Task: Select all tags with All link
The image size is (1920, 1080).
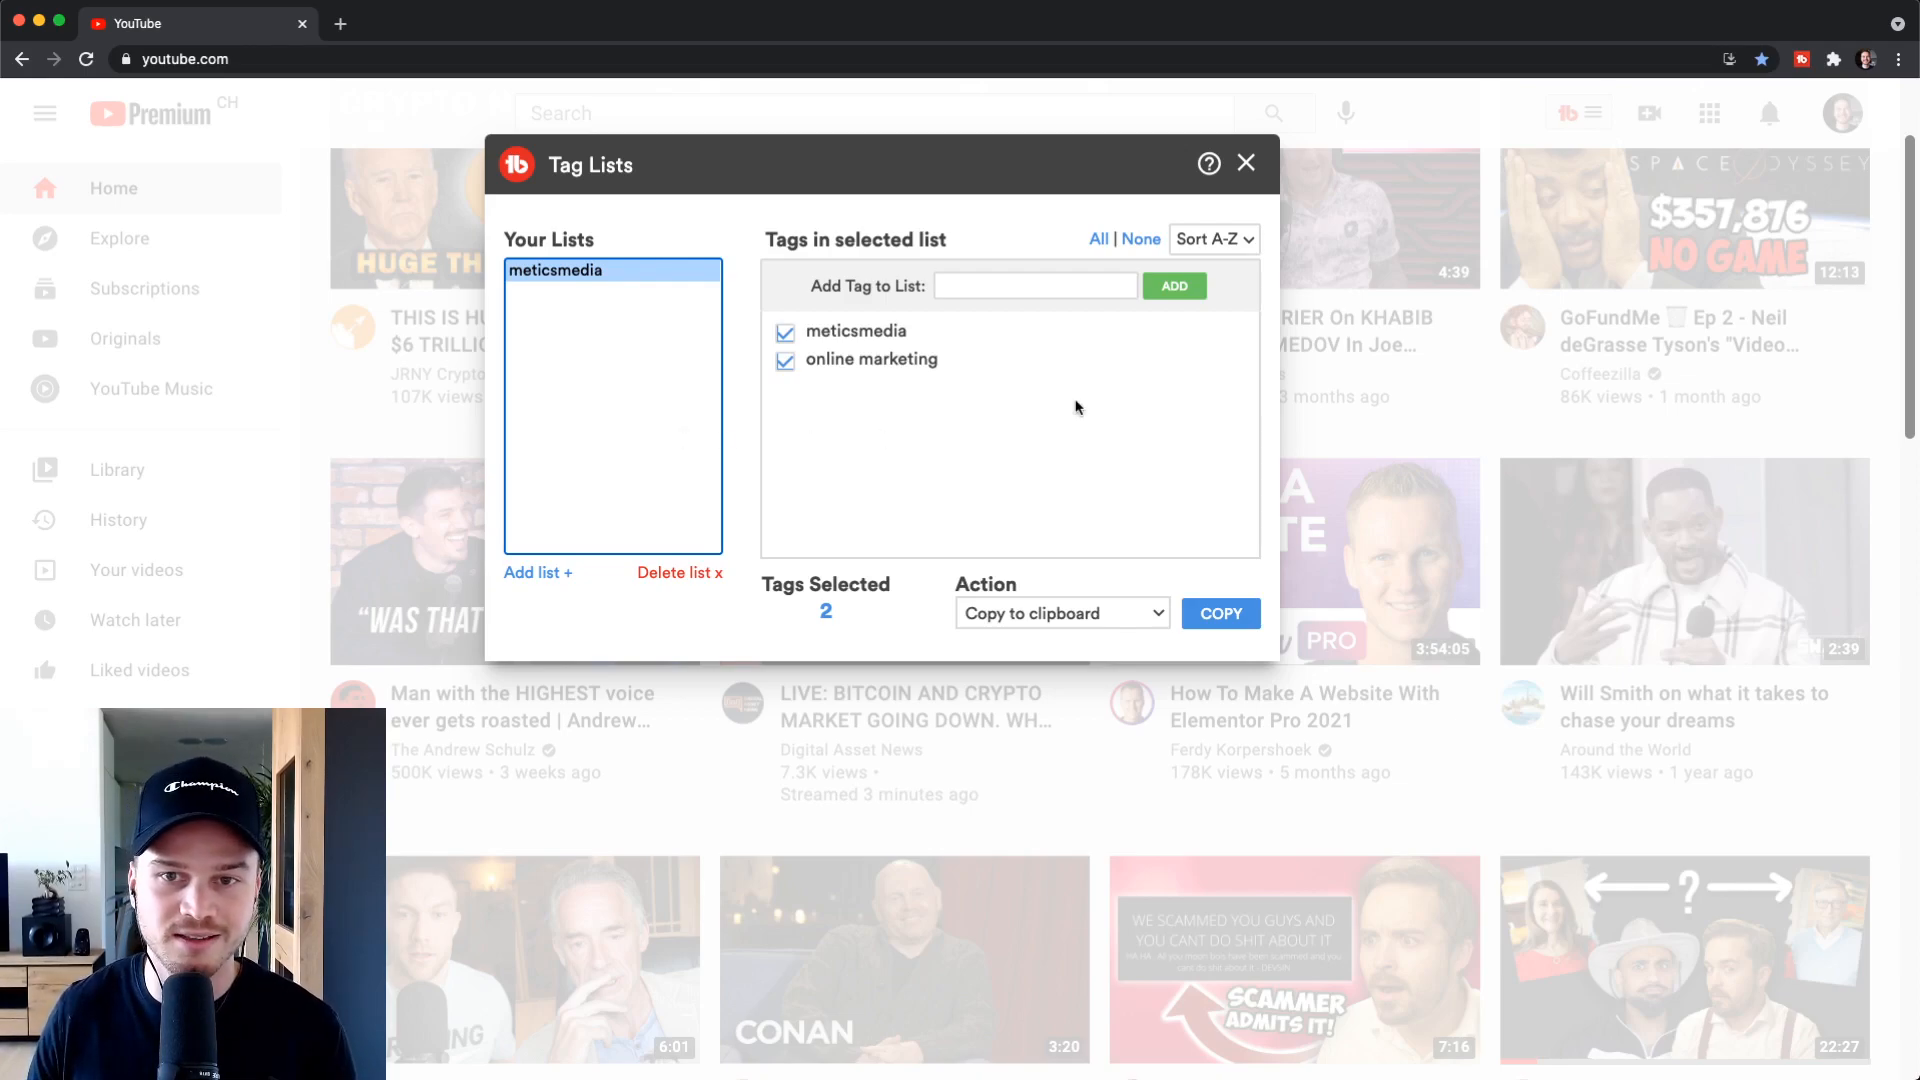Action: coord(1098,239)
